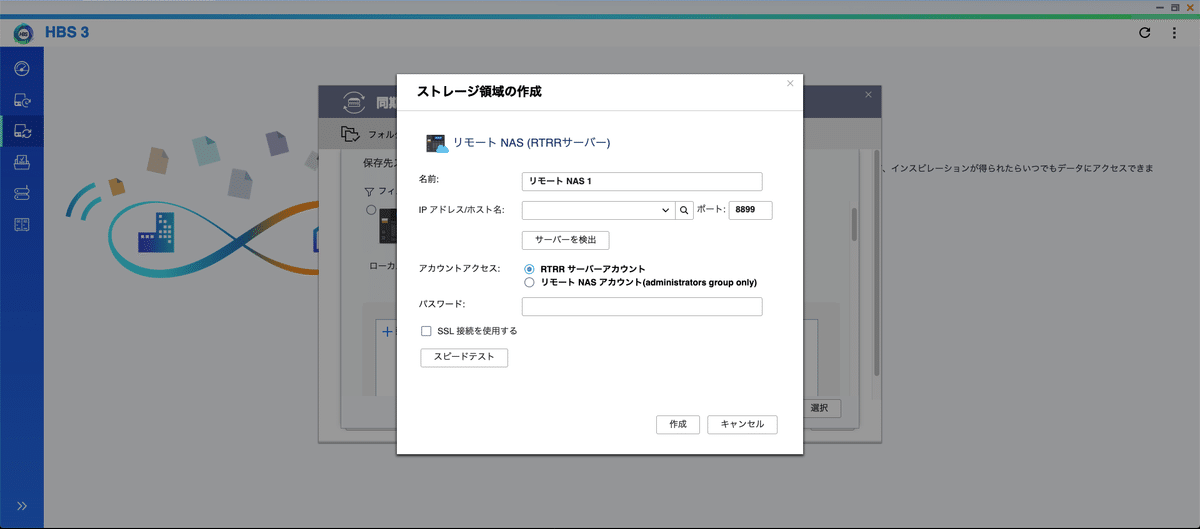Click the plus icon in background window
This screenshot has height=529, width=1200.
point(389,331)
